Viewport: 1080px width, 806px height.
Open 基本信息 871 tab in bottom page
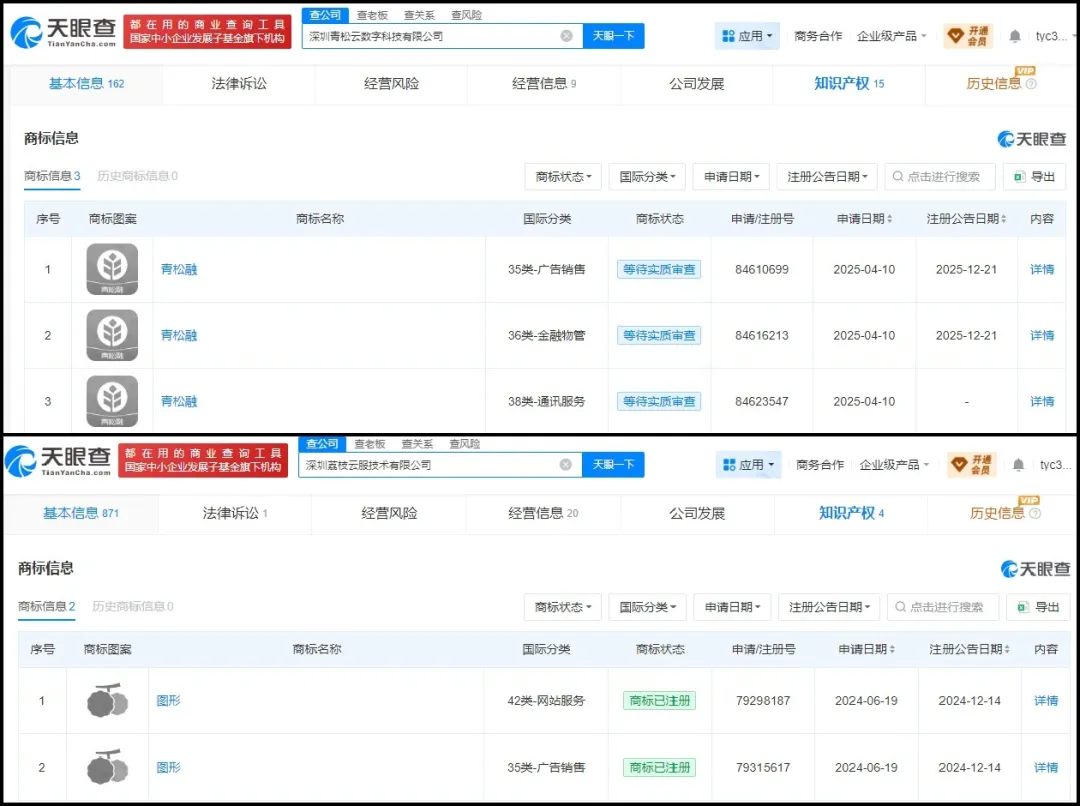[x=81, y=513]
